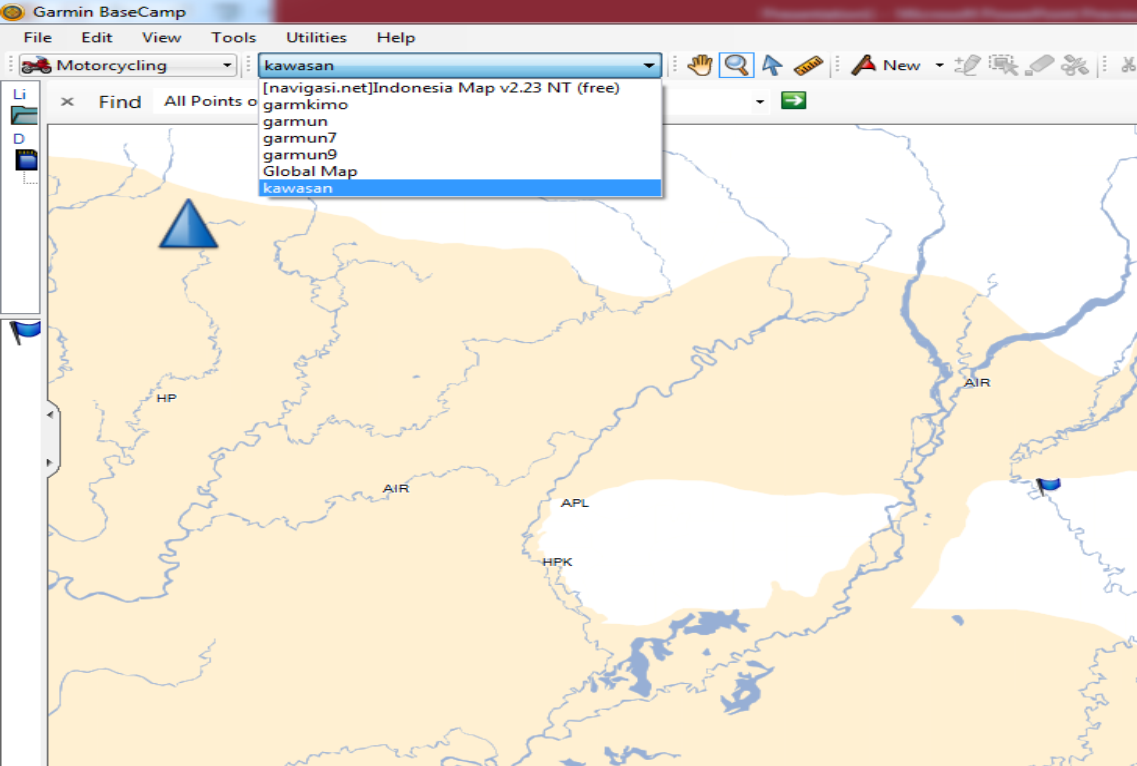
Task: Open the Tools menu
Action: tap(233, 38)
